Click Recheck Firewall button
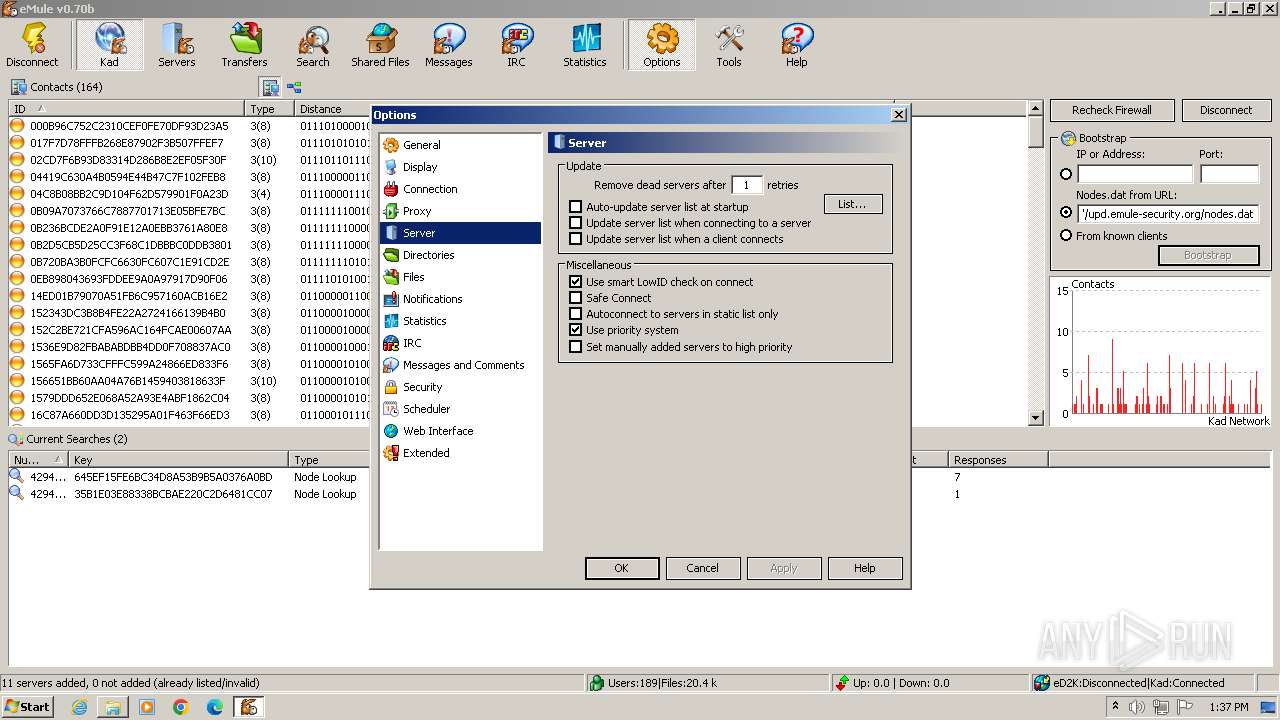The height and width of the screenshot is (720, 1280). [x=1112, y=110]
